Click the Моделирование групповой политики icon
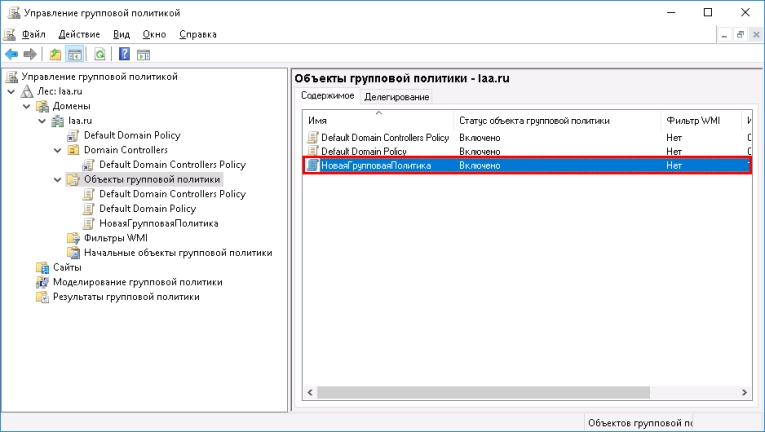The height and width of the screenshot is (432, 765). coord(41,282)
